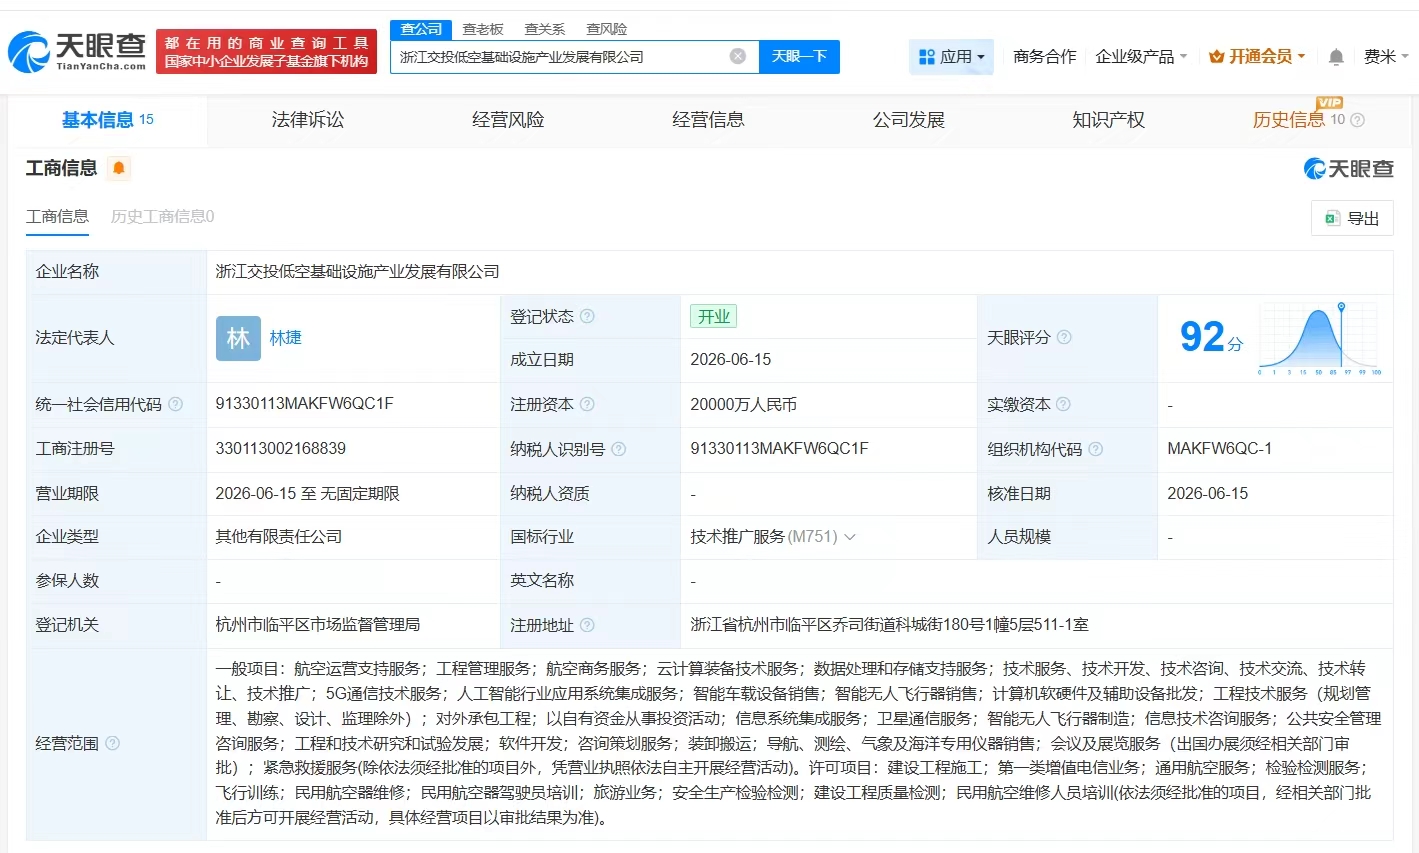
Task: Click the help icon next to 注册资本
Action: pyautogui.click(x=587, y=404)
